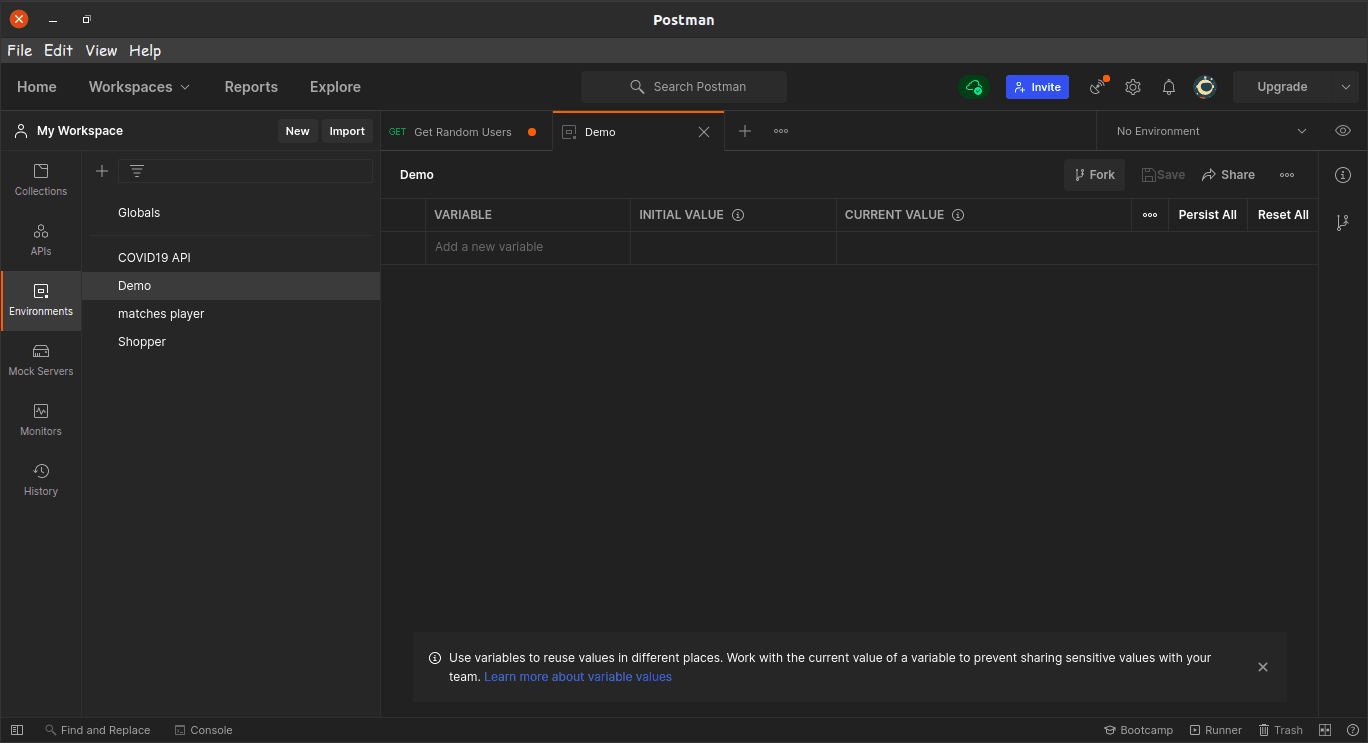Screen dimensions: 1368x743
Task: Click the plus to create new environment
Action: (x=101, y=171)
